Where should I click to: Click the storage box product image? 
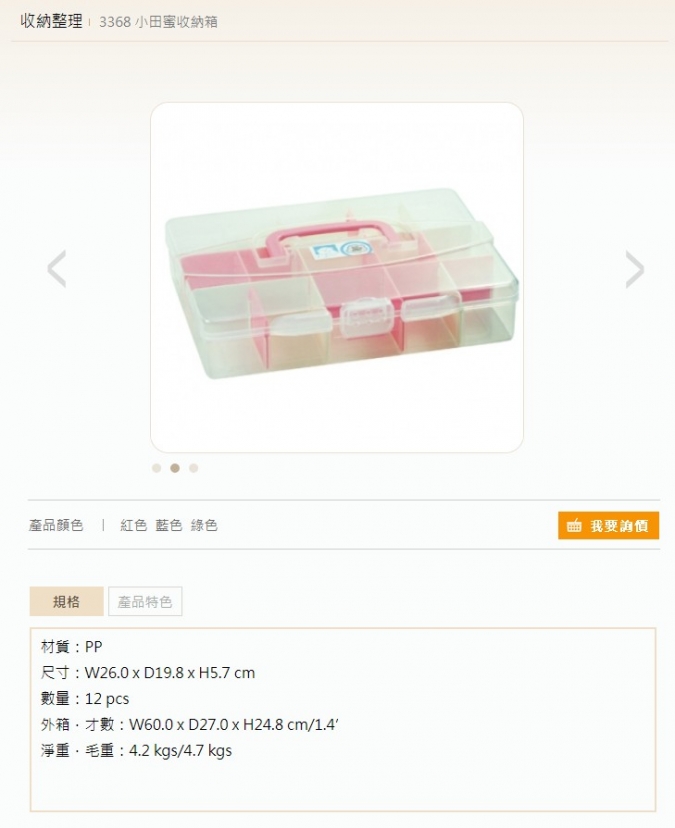click(x=337, y=277)
